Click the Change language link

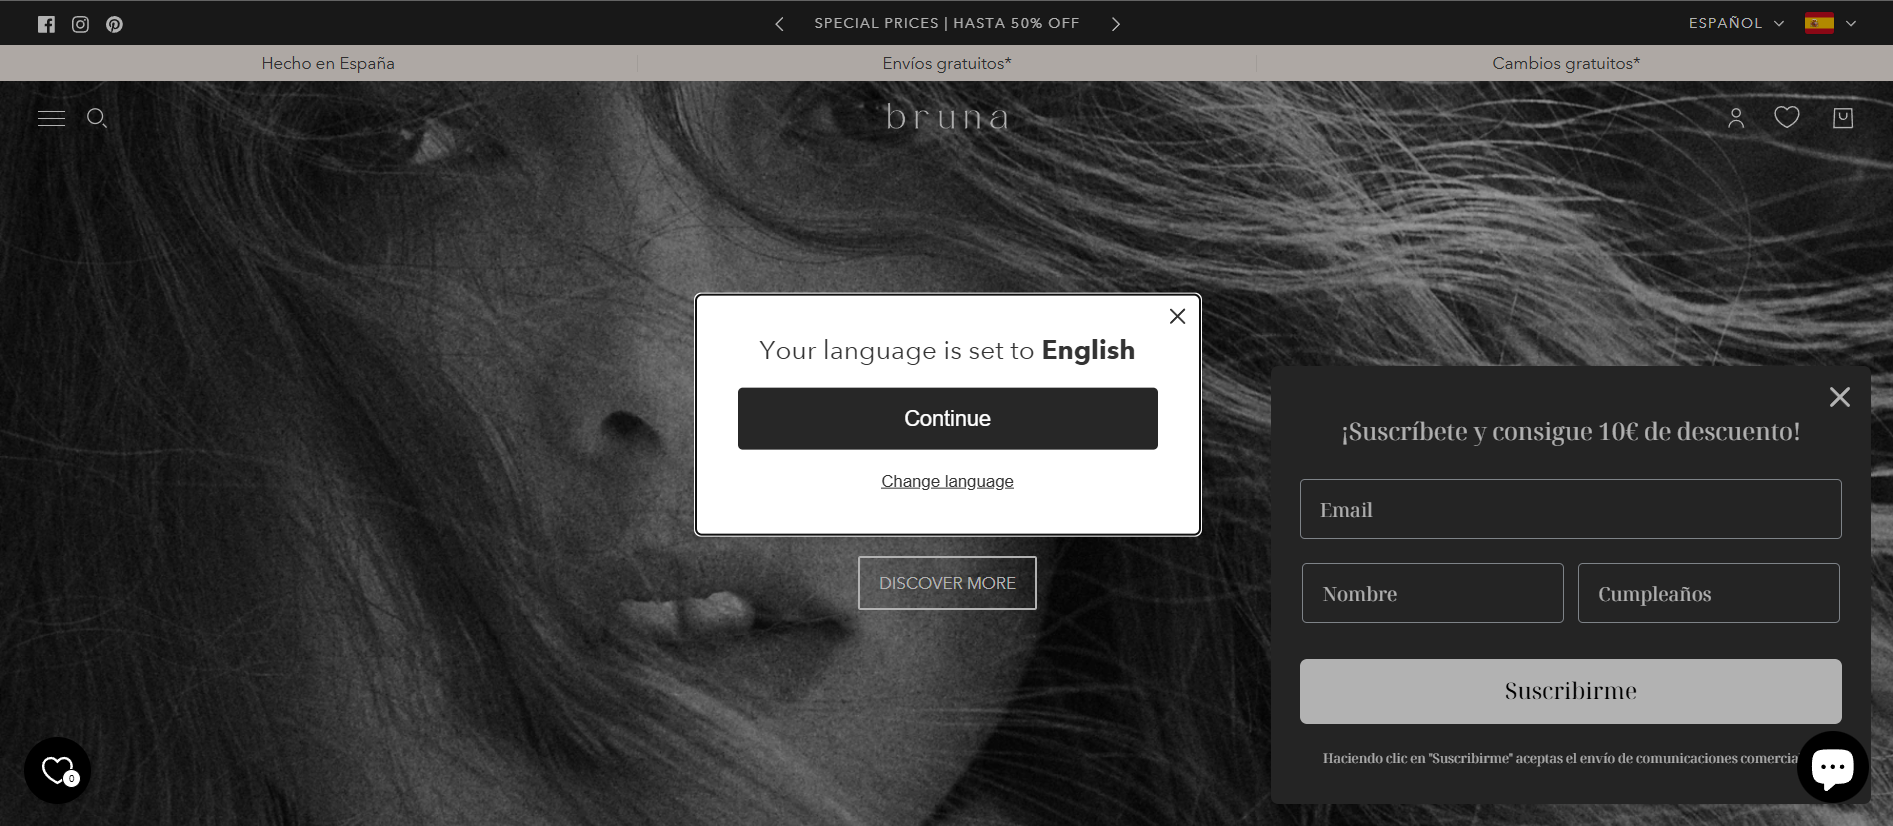(947, 481)
